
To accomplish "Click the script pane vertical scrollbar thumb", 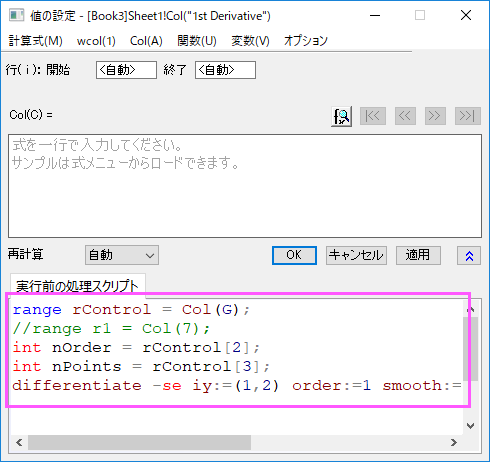I will tap(470, 348).
